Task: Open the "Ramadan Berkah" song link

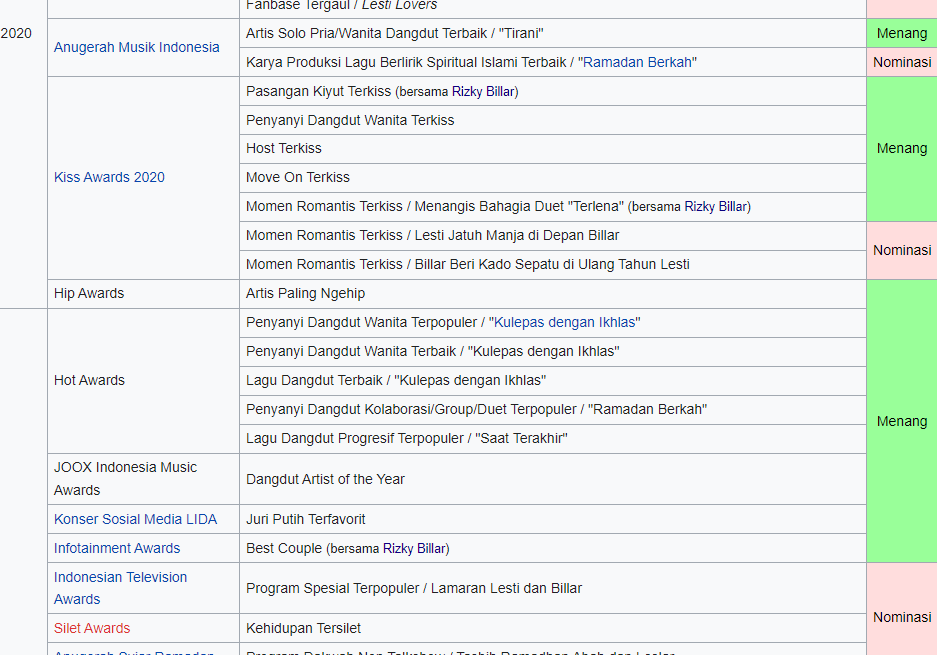Action: tap(637, 62)
